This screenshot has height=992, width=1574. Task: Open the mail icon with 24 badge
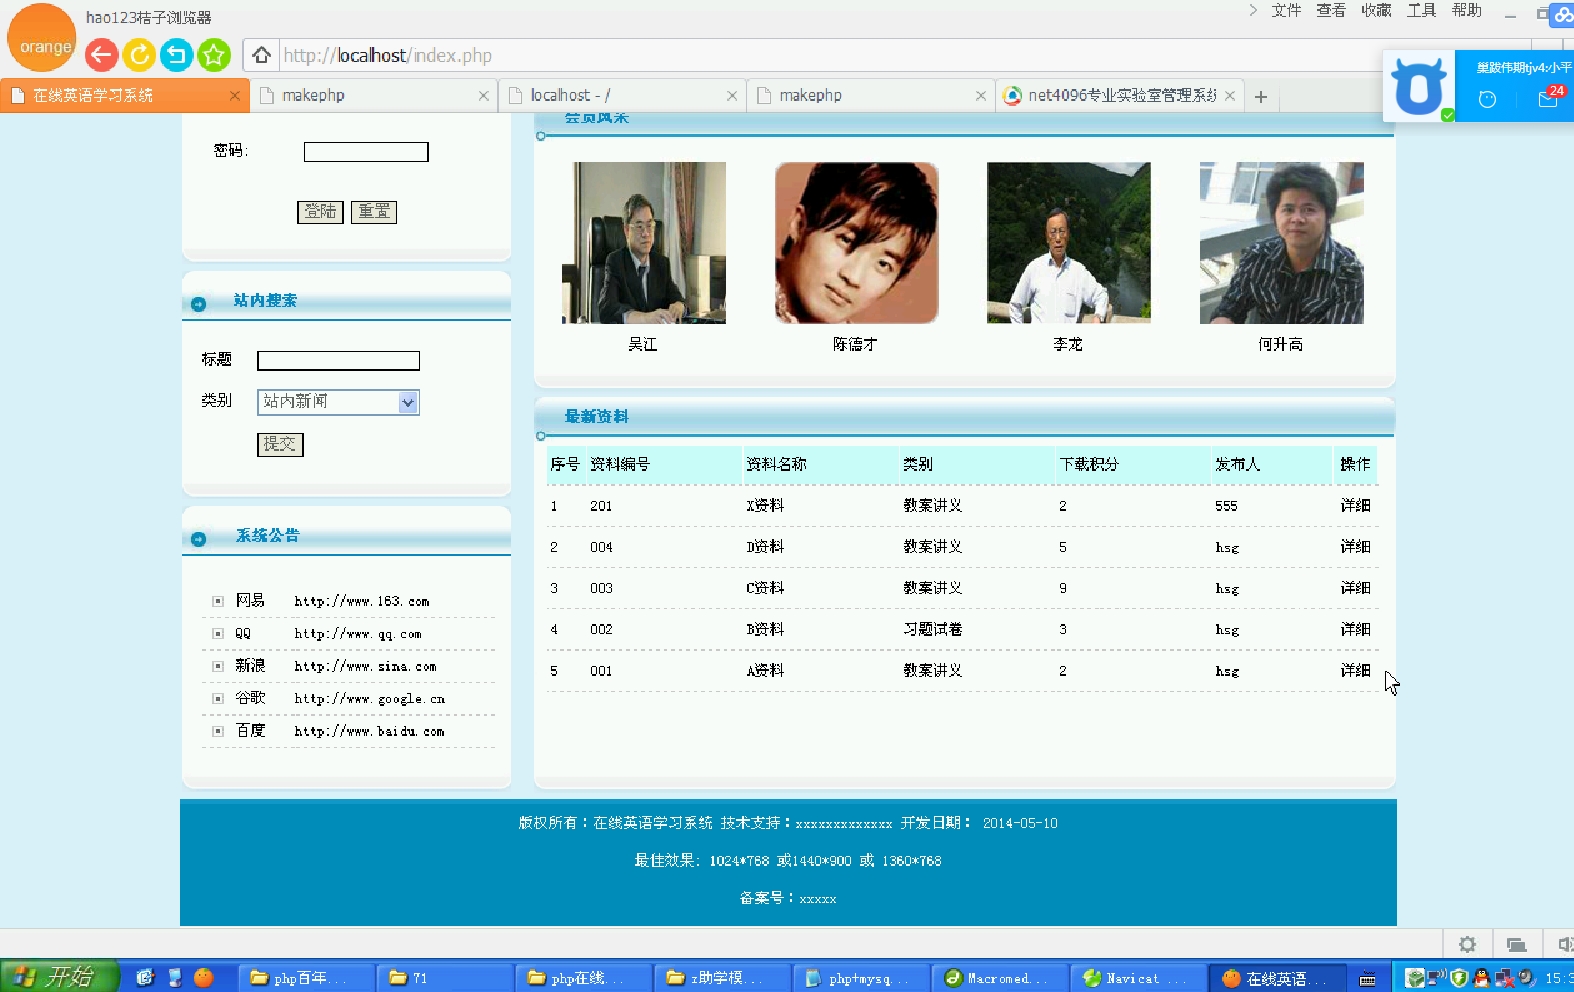tap(1549, 98)
